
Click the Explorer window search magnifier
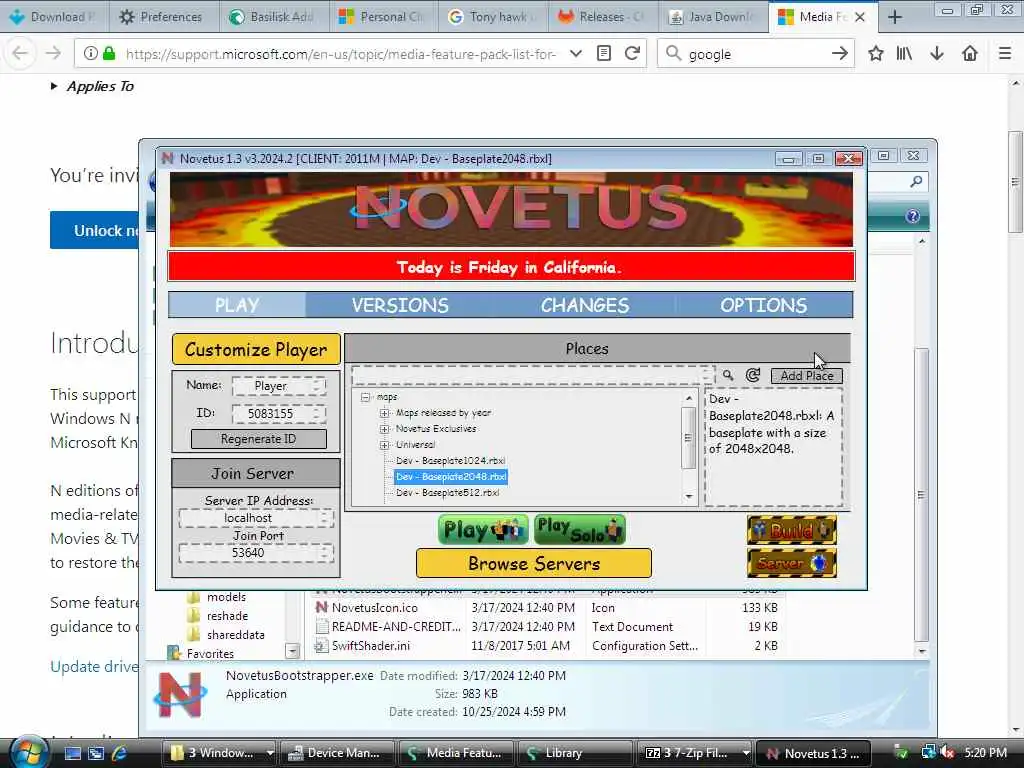click(916, 182)
